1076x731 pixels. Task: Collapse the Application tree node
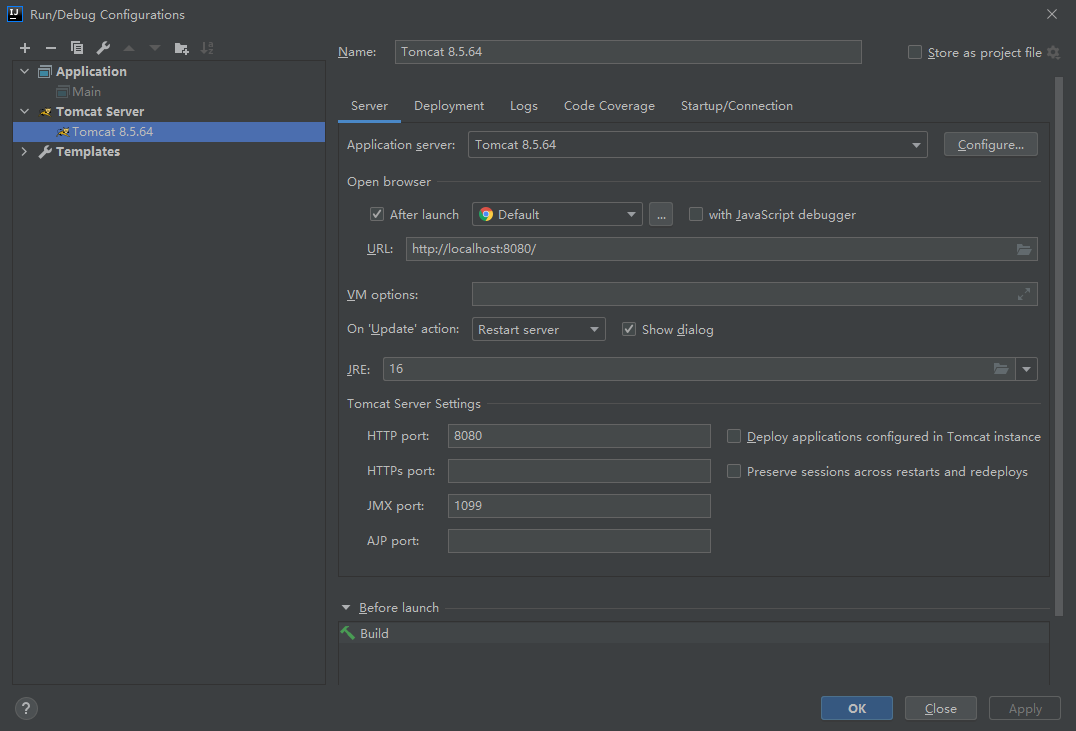(x=25, y=71)
